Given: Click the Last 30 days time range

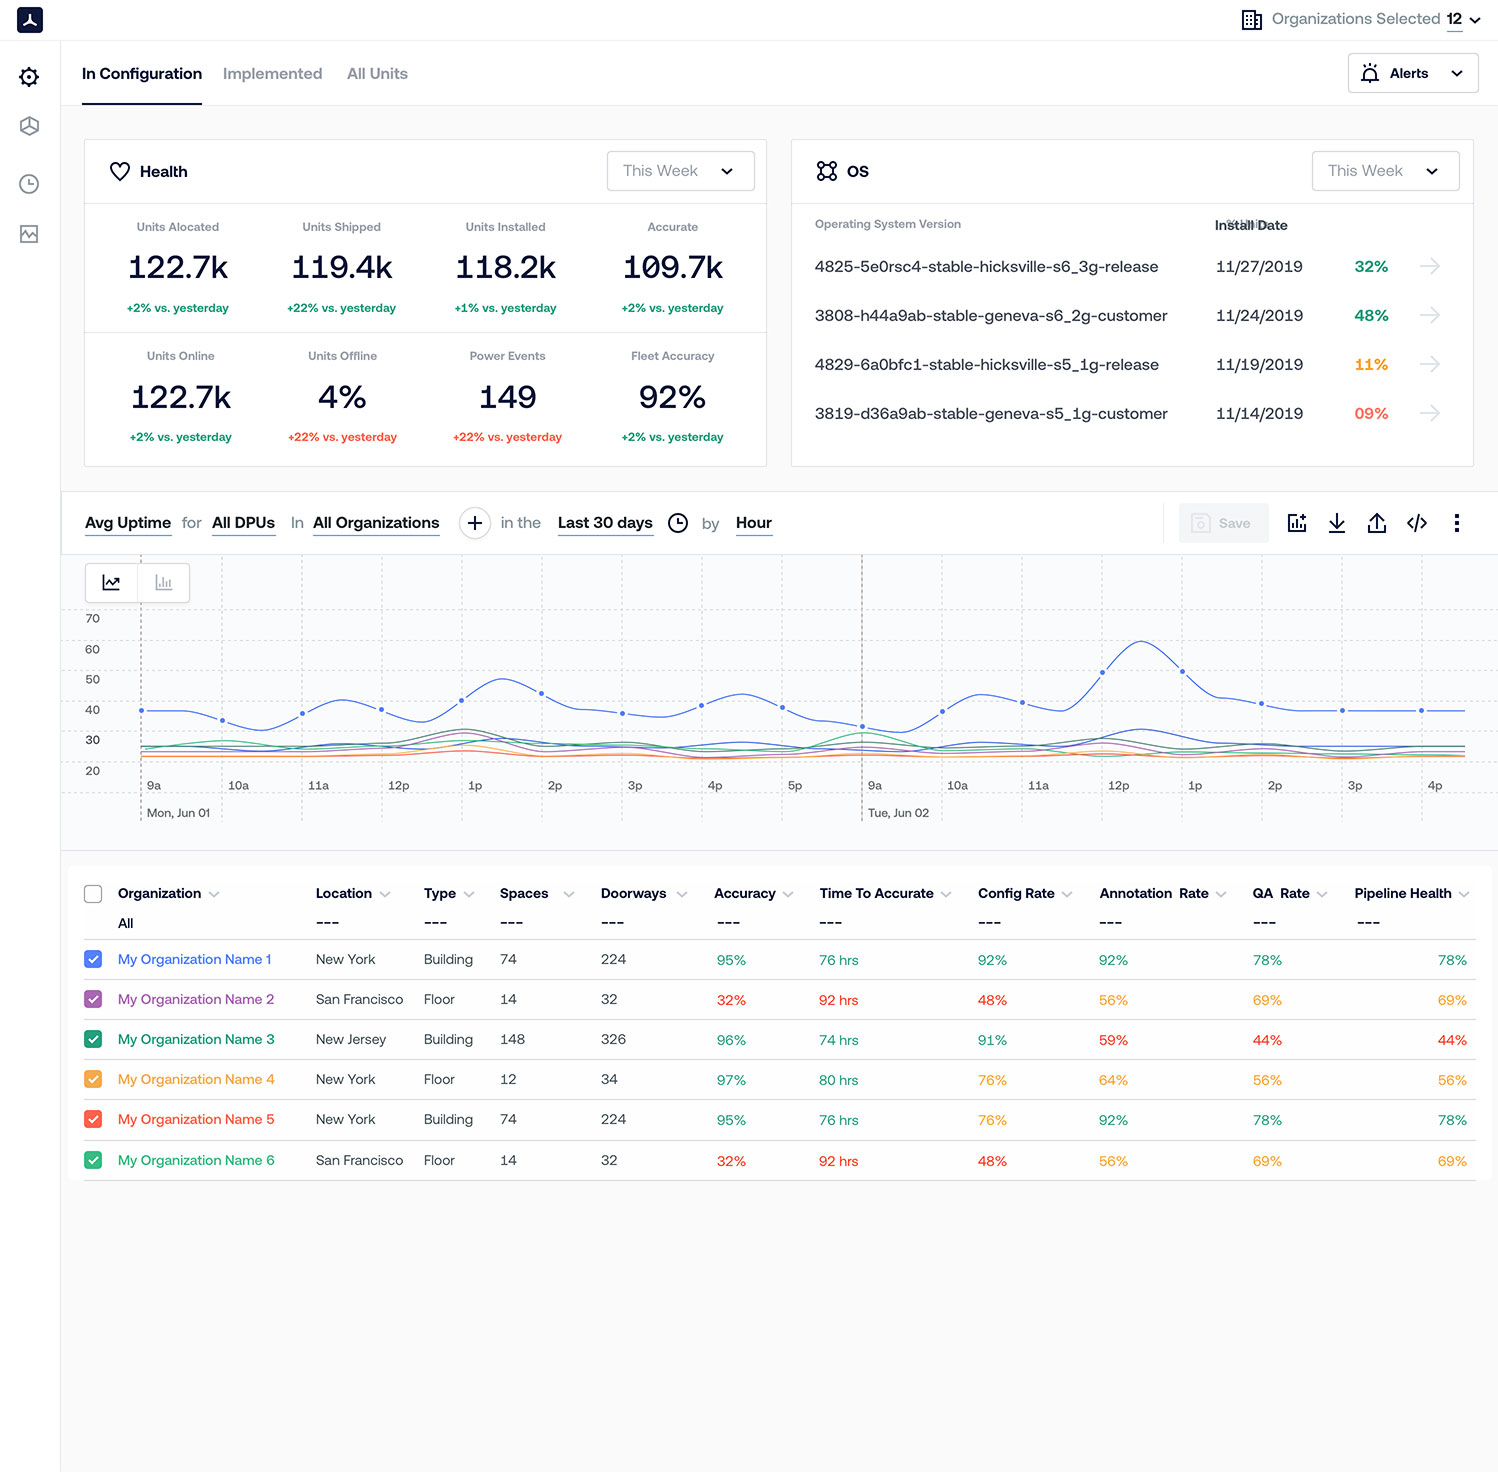Looking at the screenshot, I should 605,523.
